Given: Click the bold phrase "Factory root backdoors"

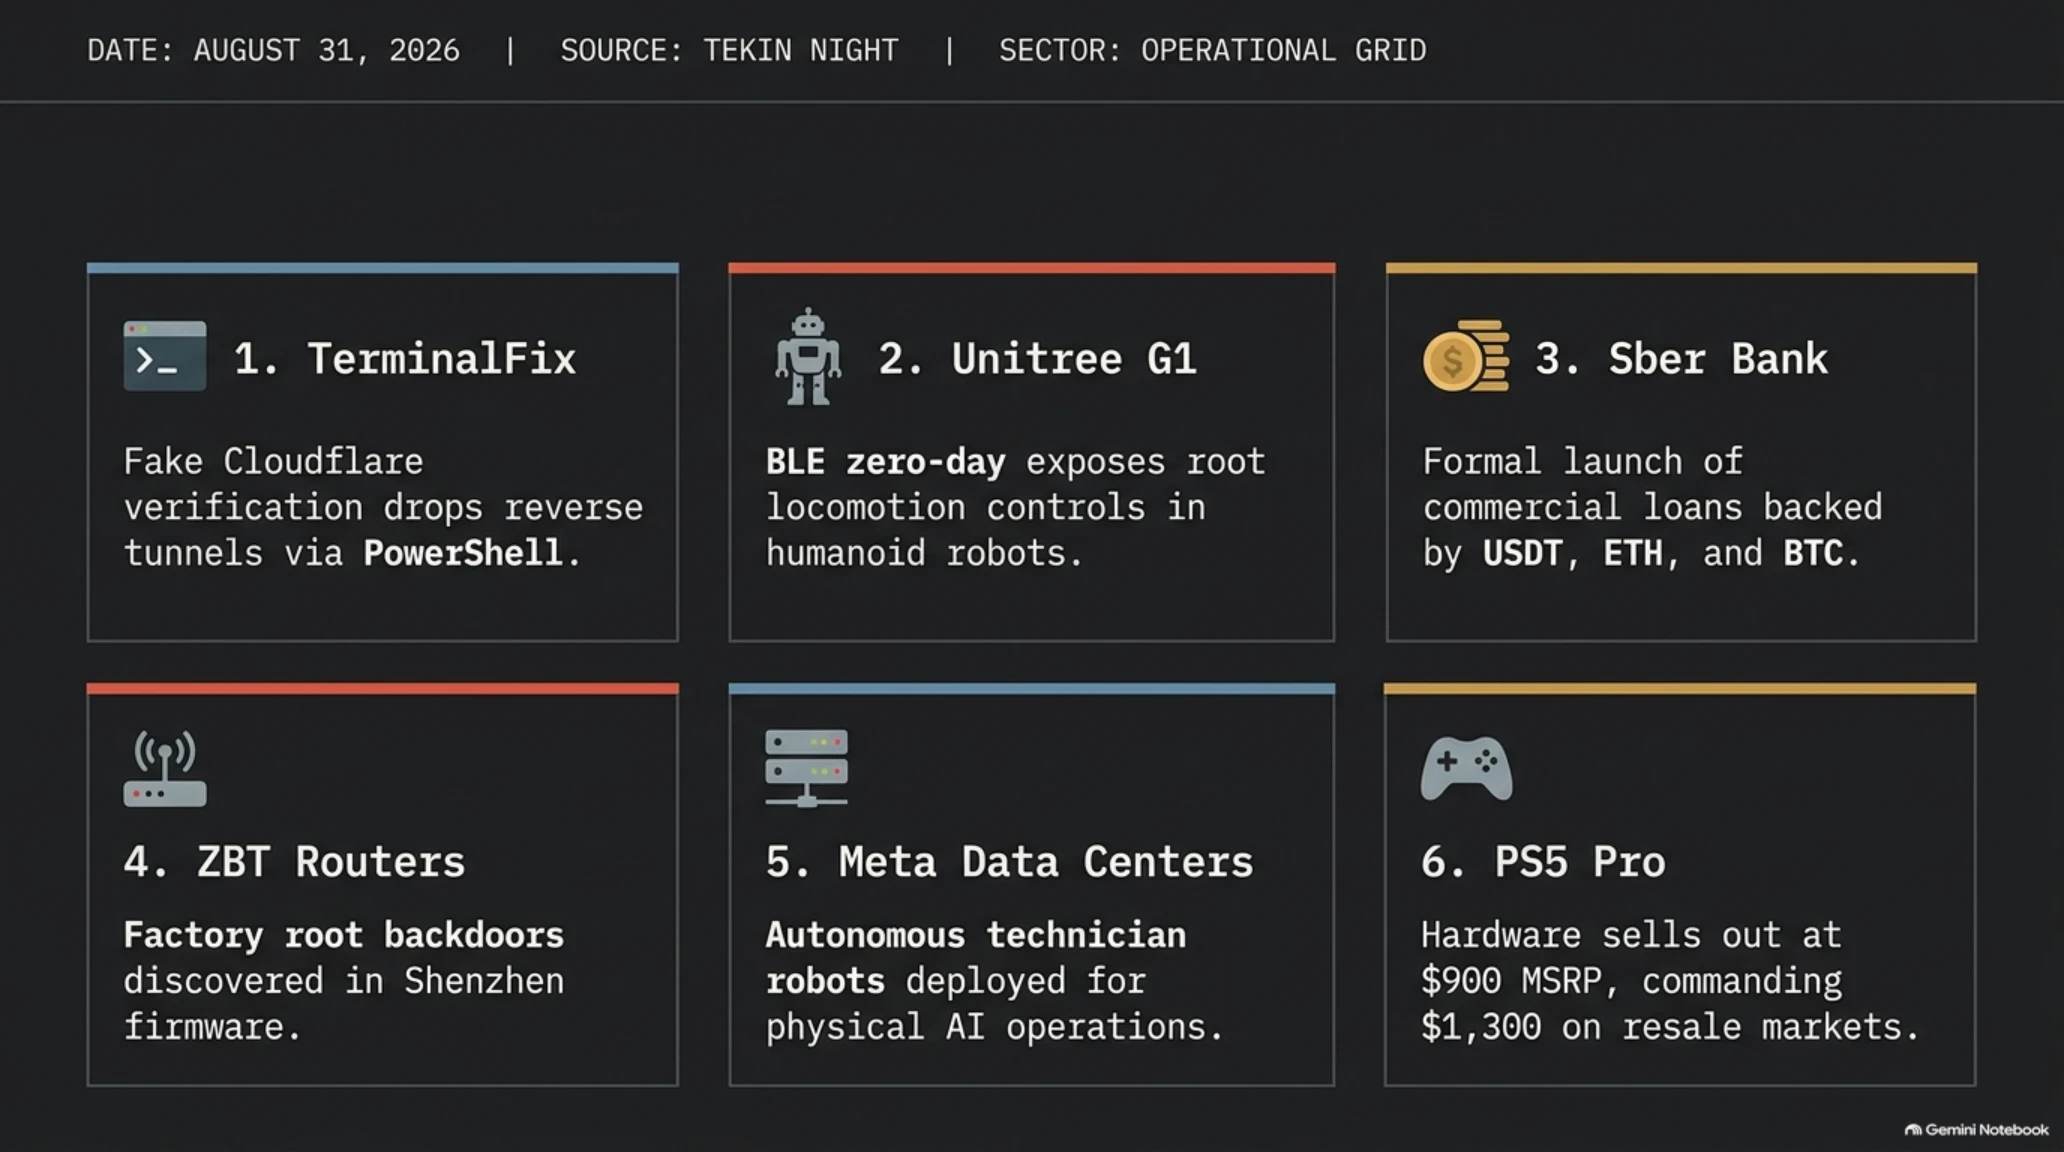Looking at the screenshot, I should tap(343, 935).
